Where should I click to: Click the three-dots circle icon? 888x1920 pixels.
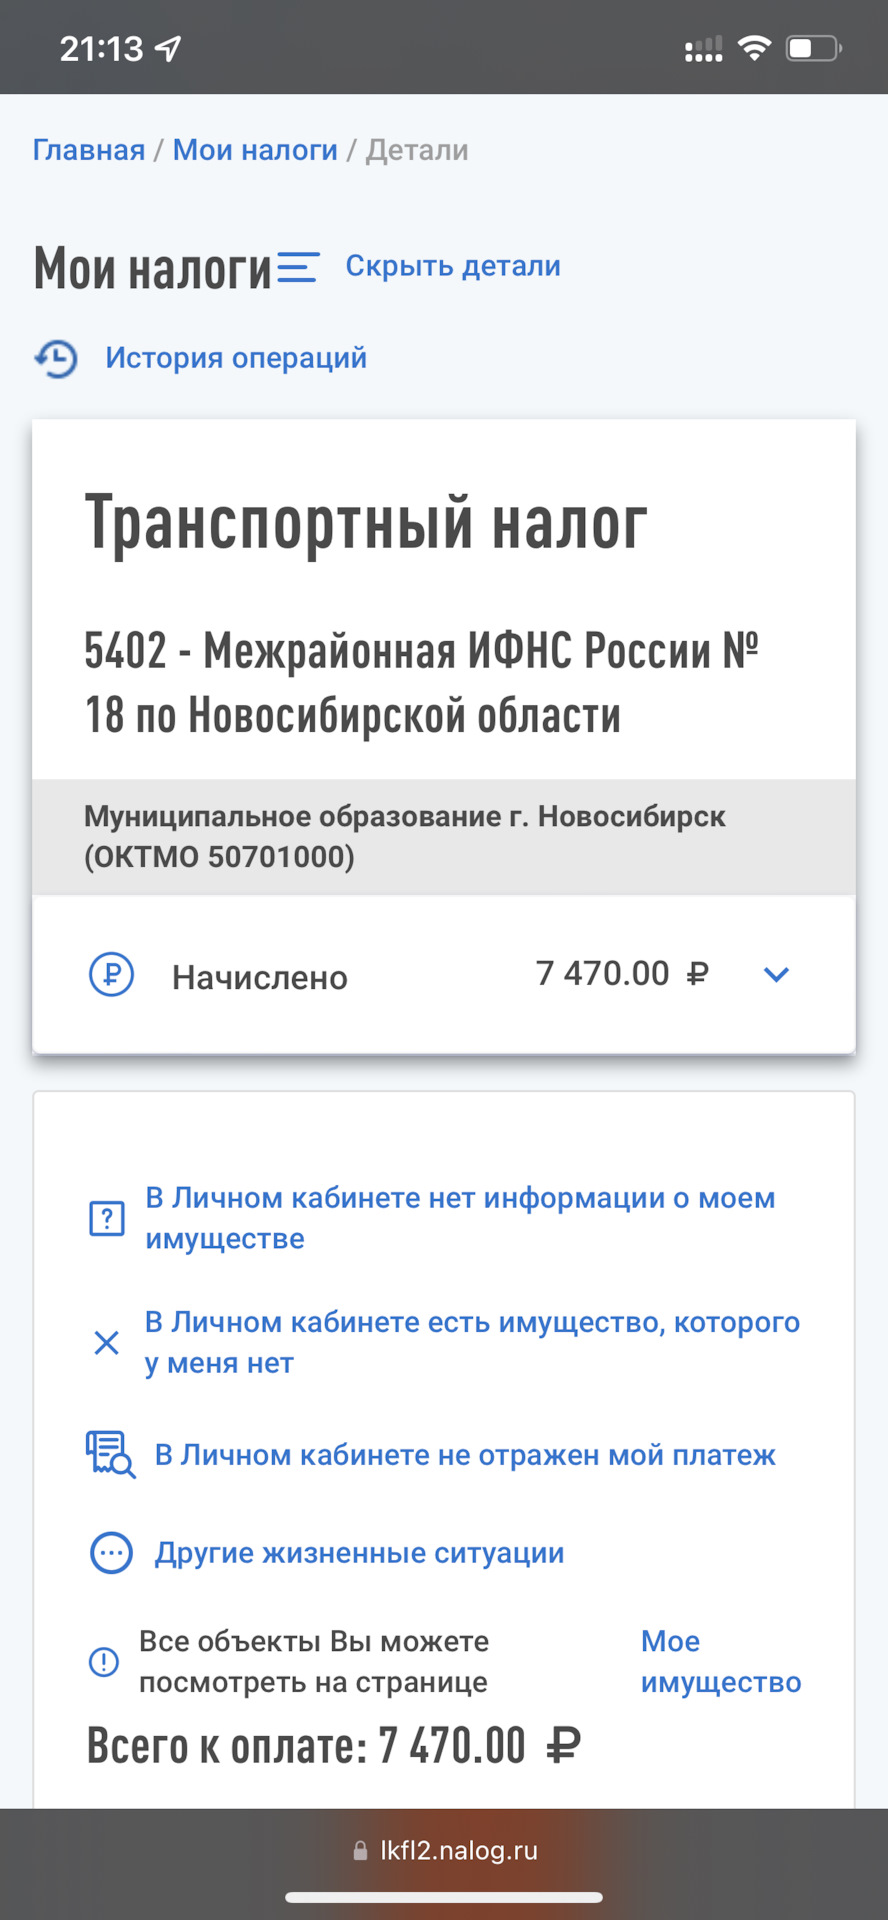pyautogui.click(x=111, y=1553)
